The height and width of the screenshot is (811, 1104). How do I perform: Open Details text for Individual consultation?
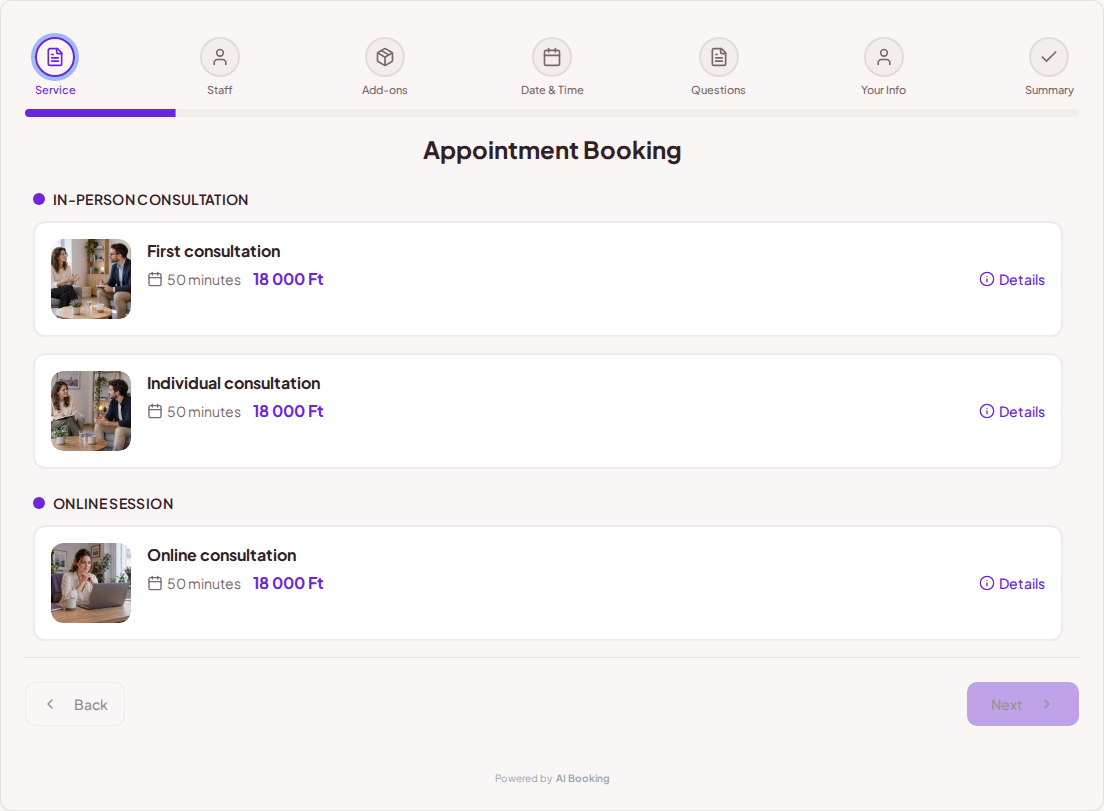click(x=1022, y=412)
